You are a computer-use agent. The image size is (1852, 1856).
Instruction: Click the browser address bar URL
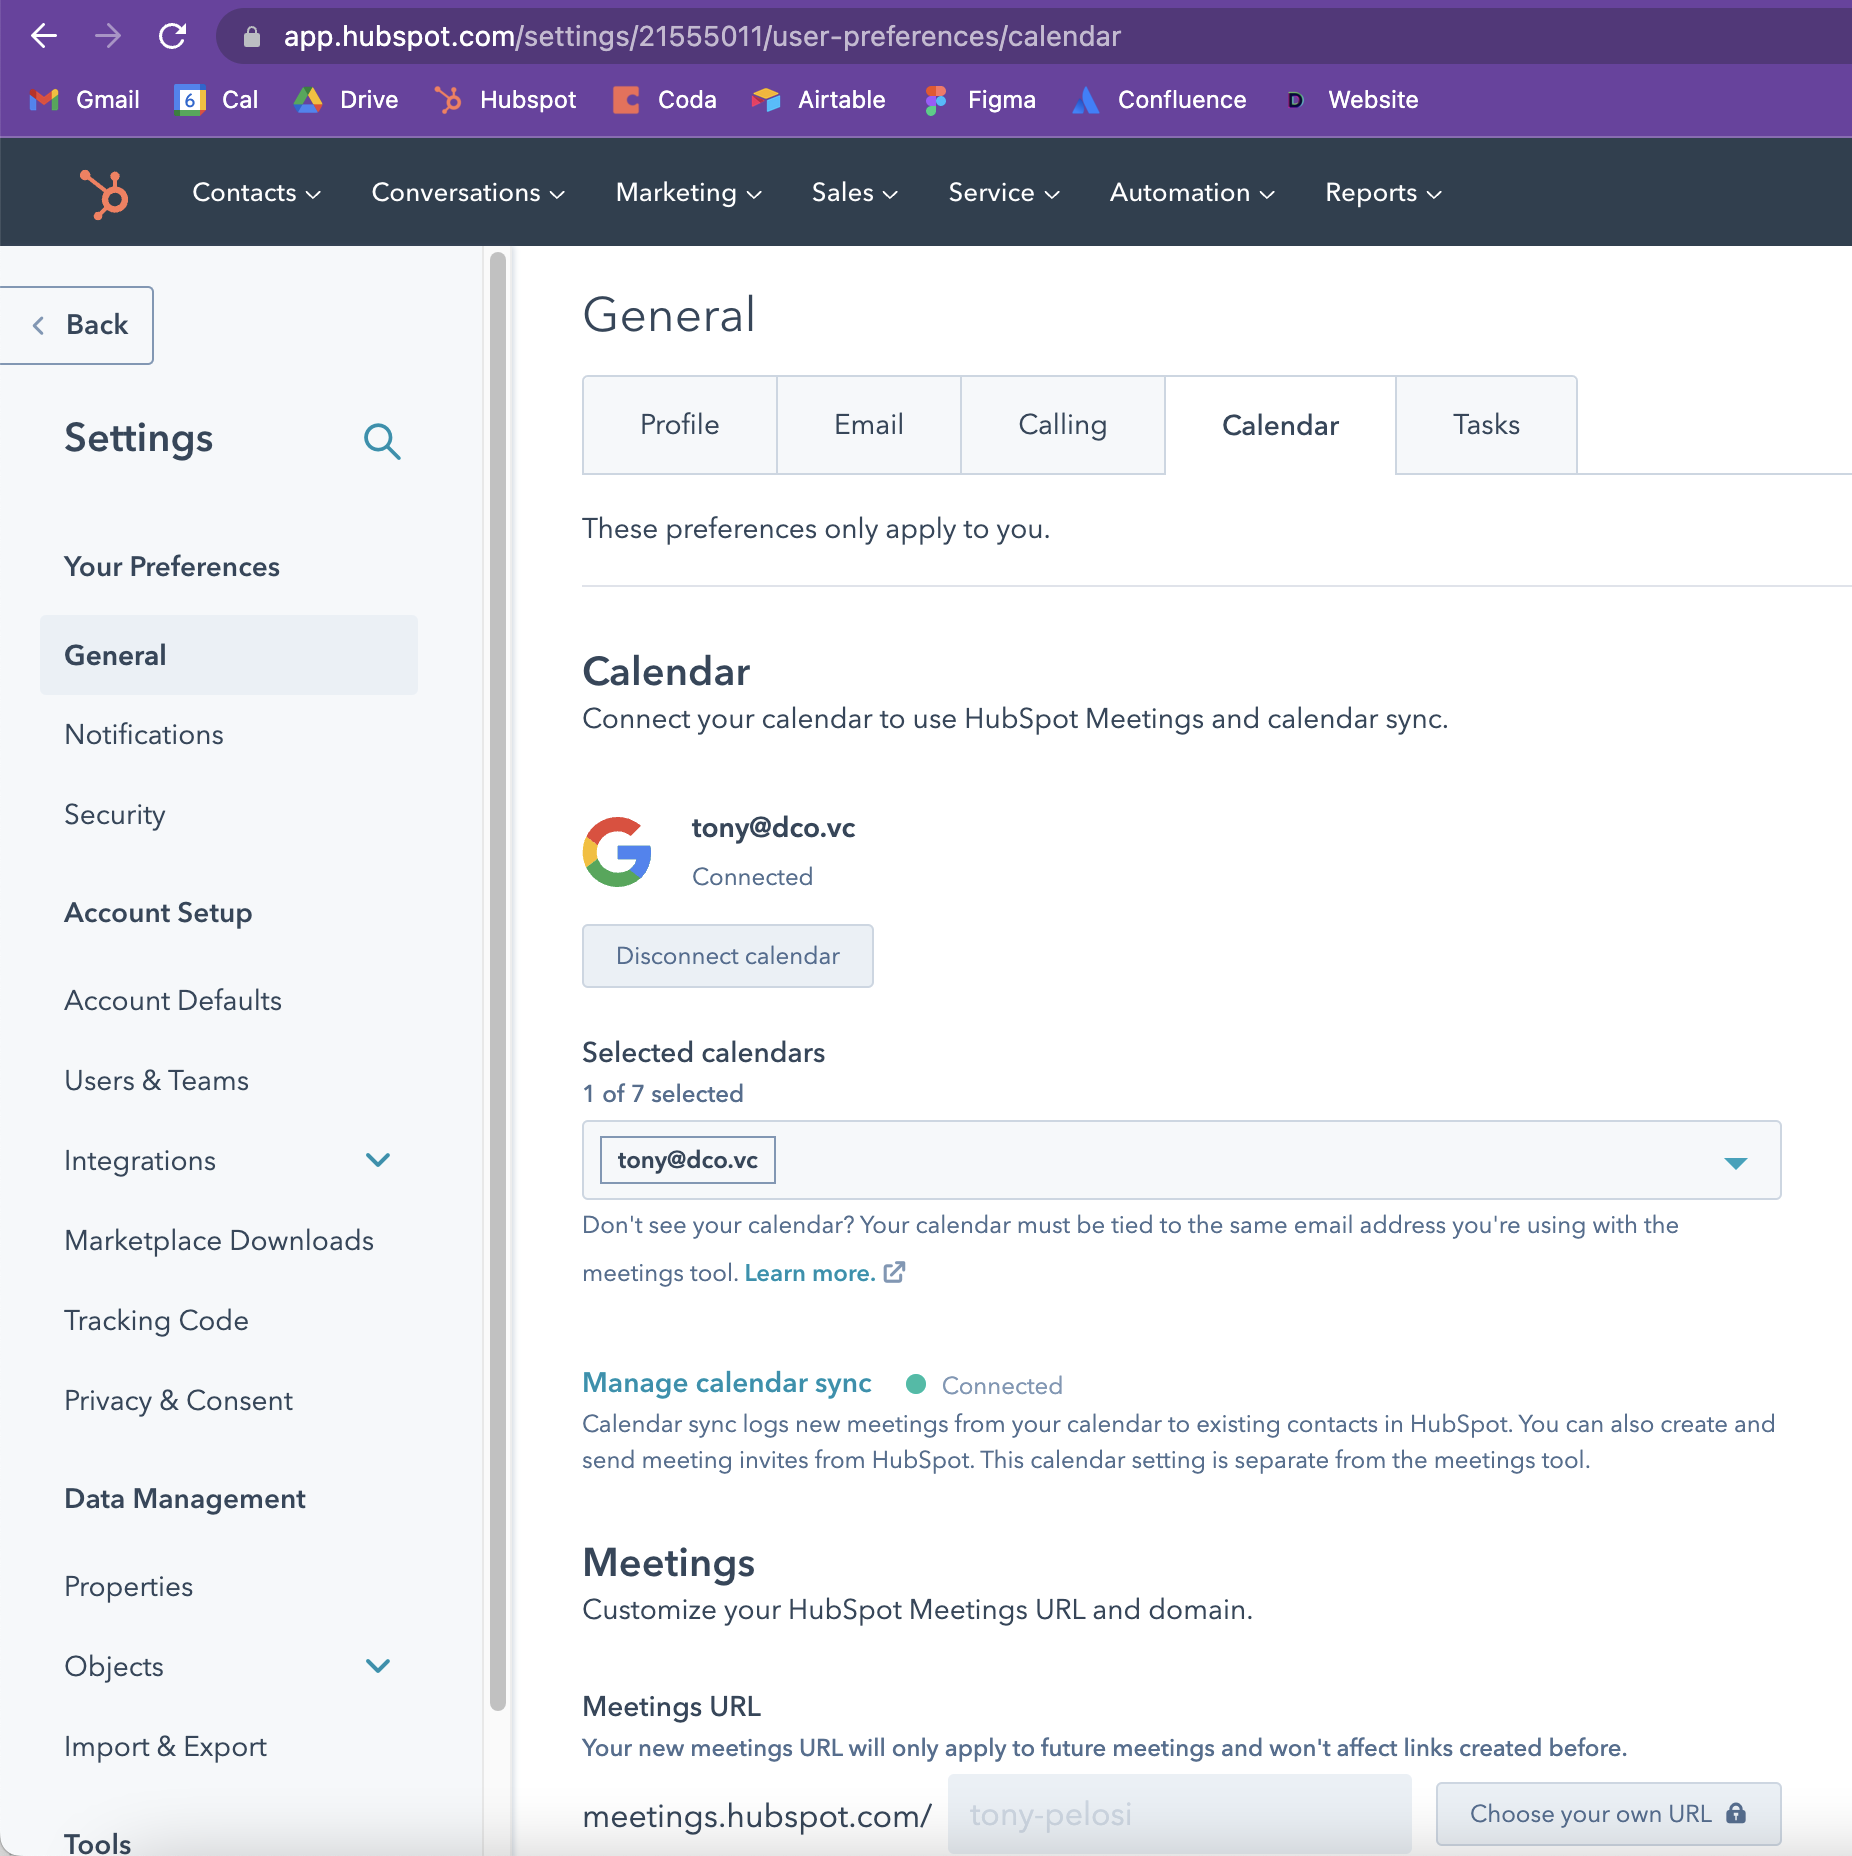702,37
